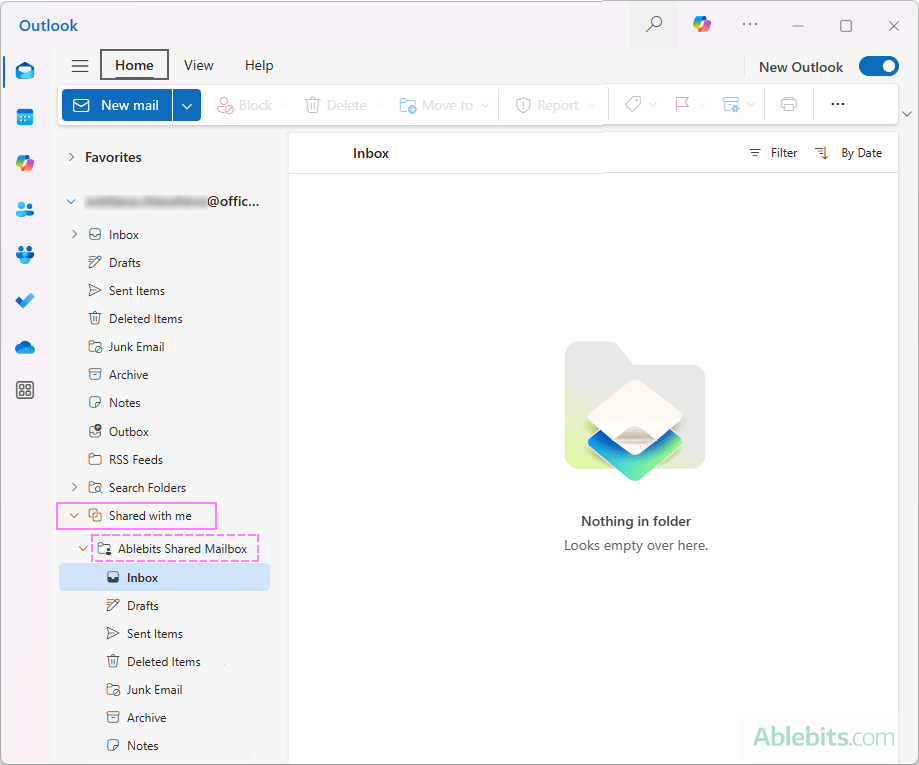The image size is (919, 765).
Task: Click the sort direction arrow icon
Action: pyautogui.click(x=822, y=153)
